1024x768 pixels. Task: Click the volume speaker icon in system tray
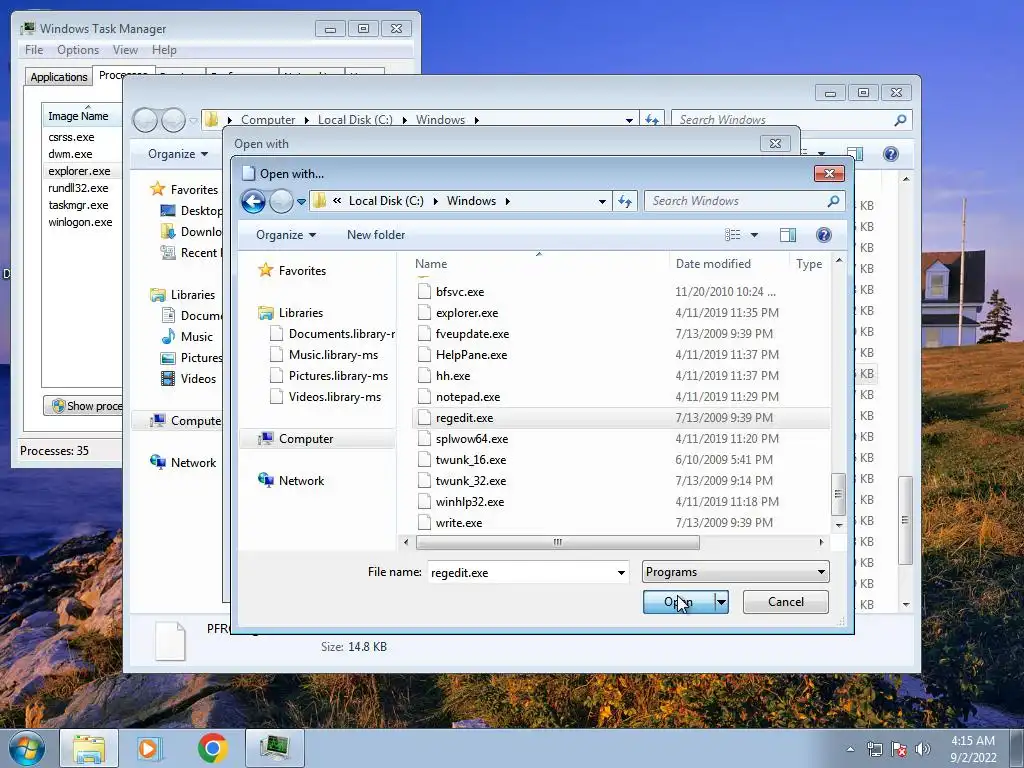923,749
